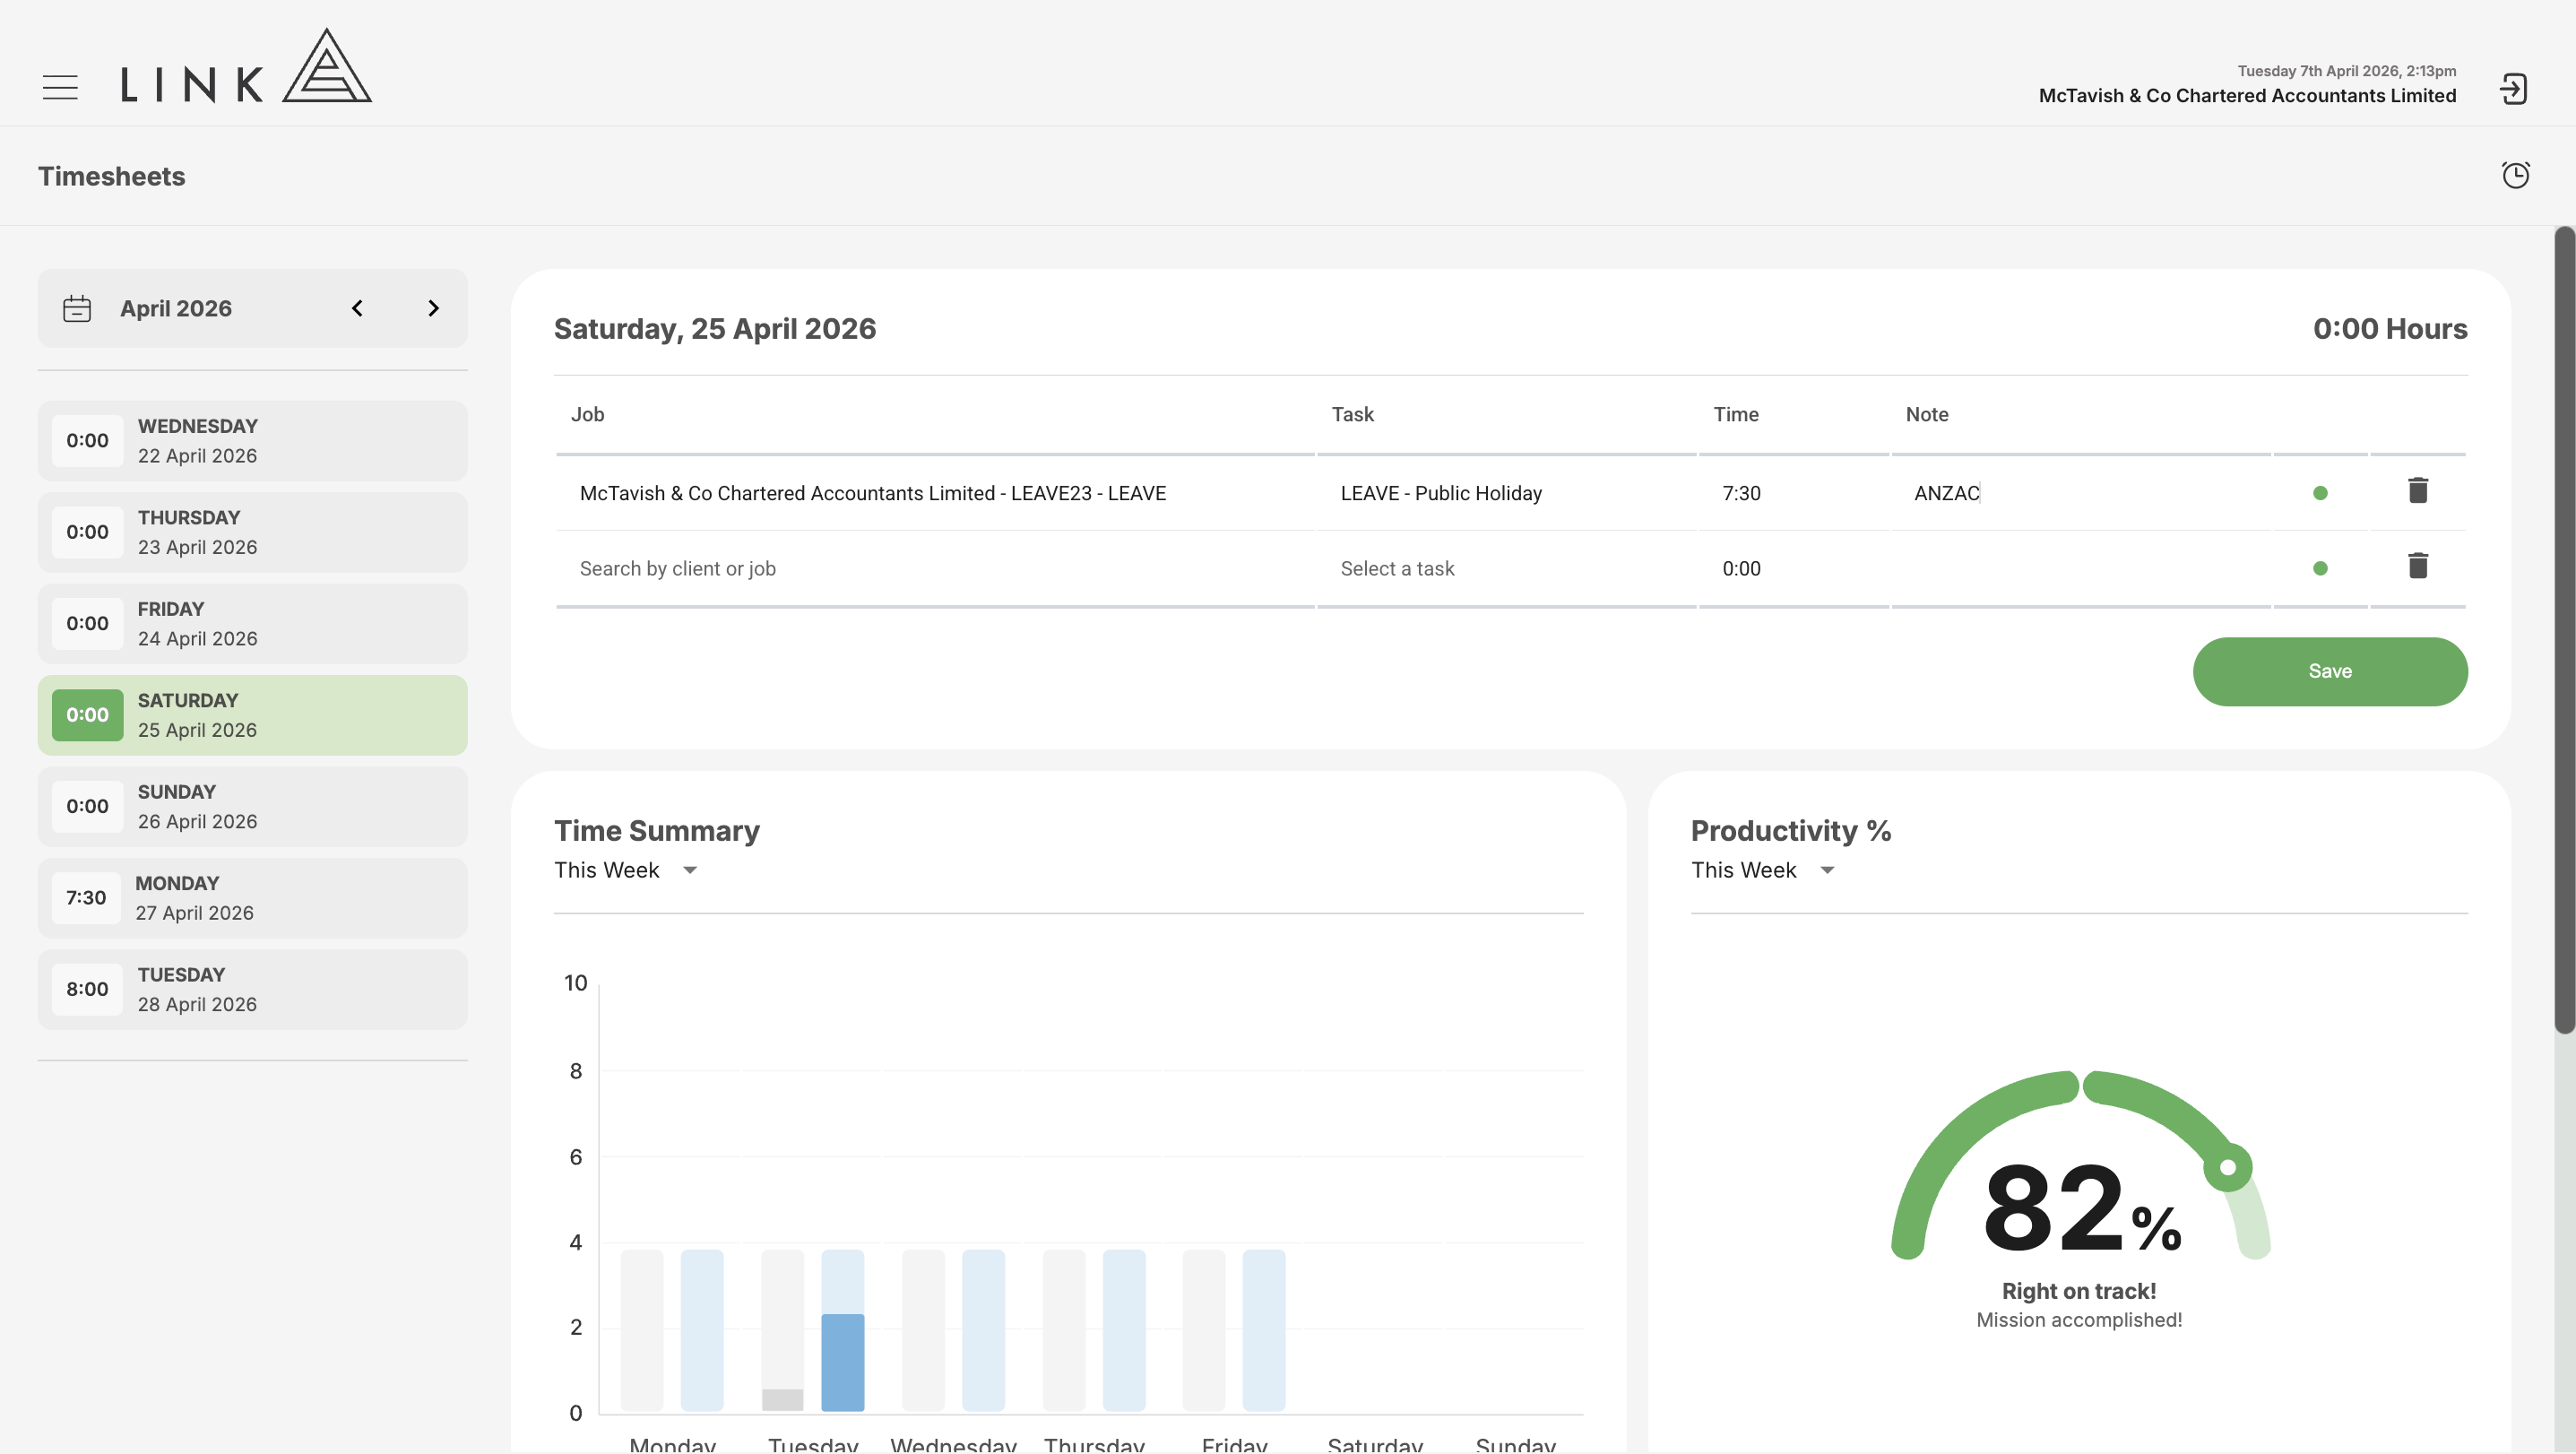
Task: Save the timesheet entry
Action: coord(2330,672)
